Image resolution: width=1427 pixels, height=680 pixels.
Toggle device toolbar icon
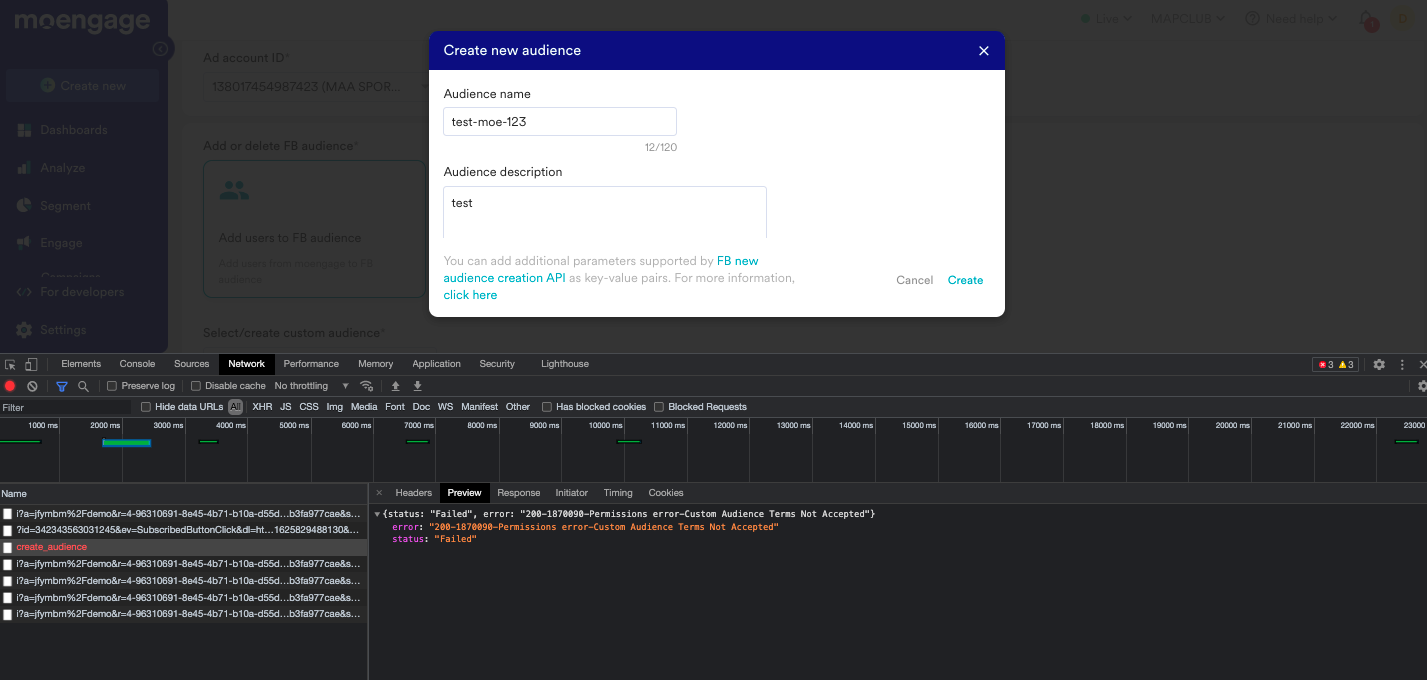[31, 364]
